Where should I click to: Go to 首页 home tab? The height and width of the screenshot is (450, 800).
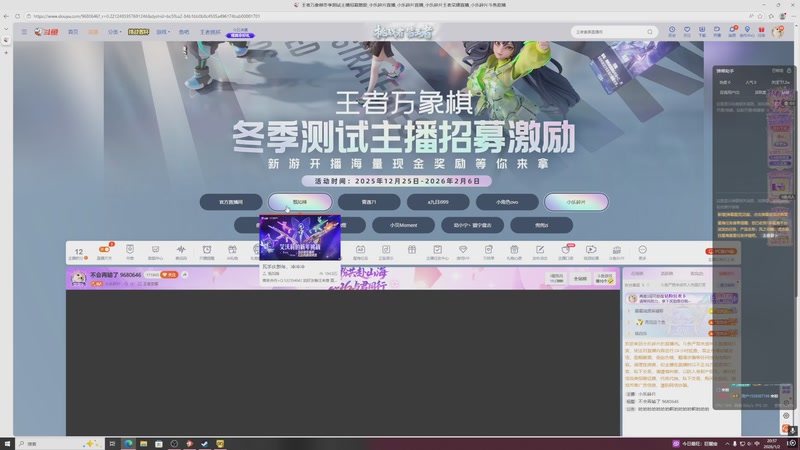click(73, 32)
